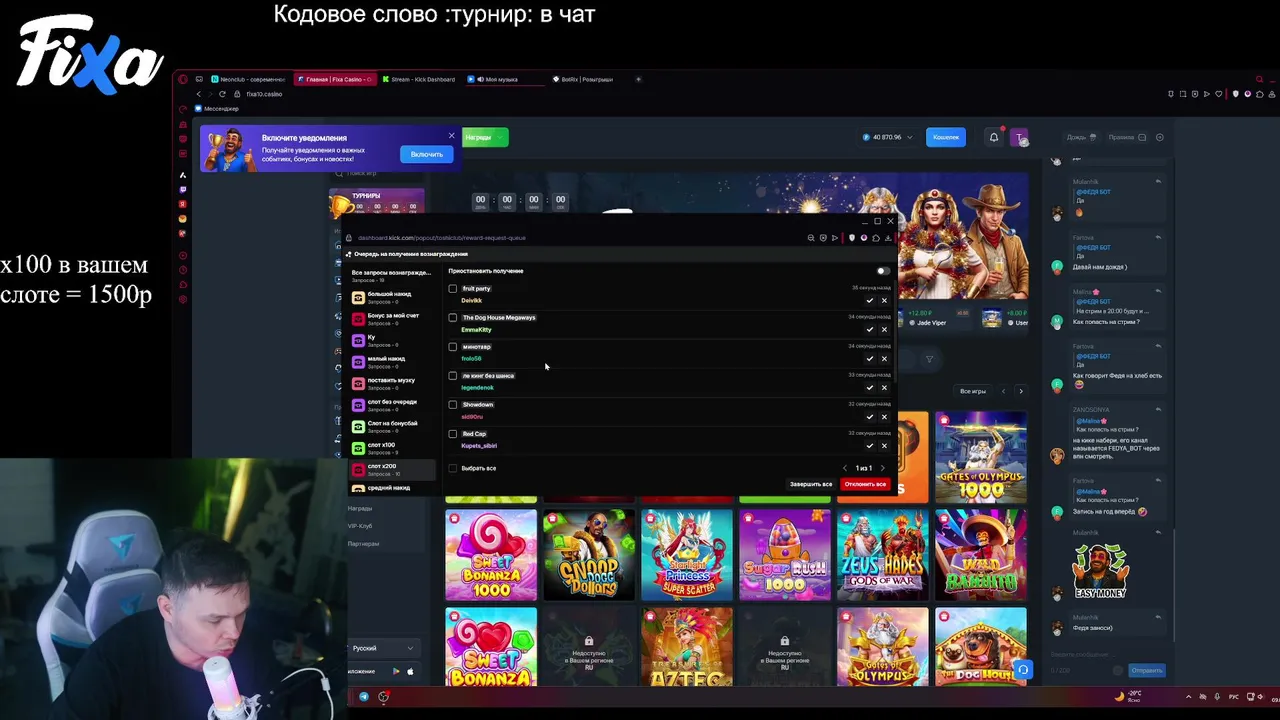Open the Все запросы вознаграждений list
This screenshot has height=720, width=1280.
click(391, 275)
